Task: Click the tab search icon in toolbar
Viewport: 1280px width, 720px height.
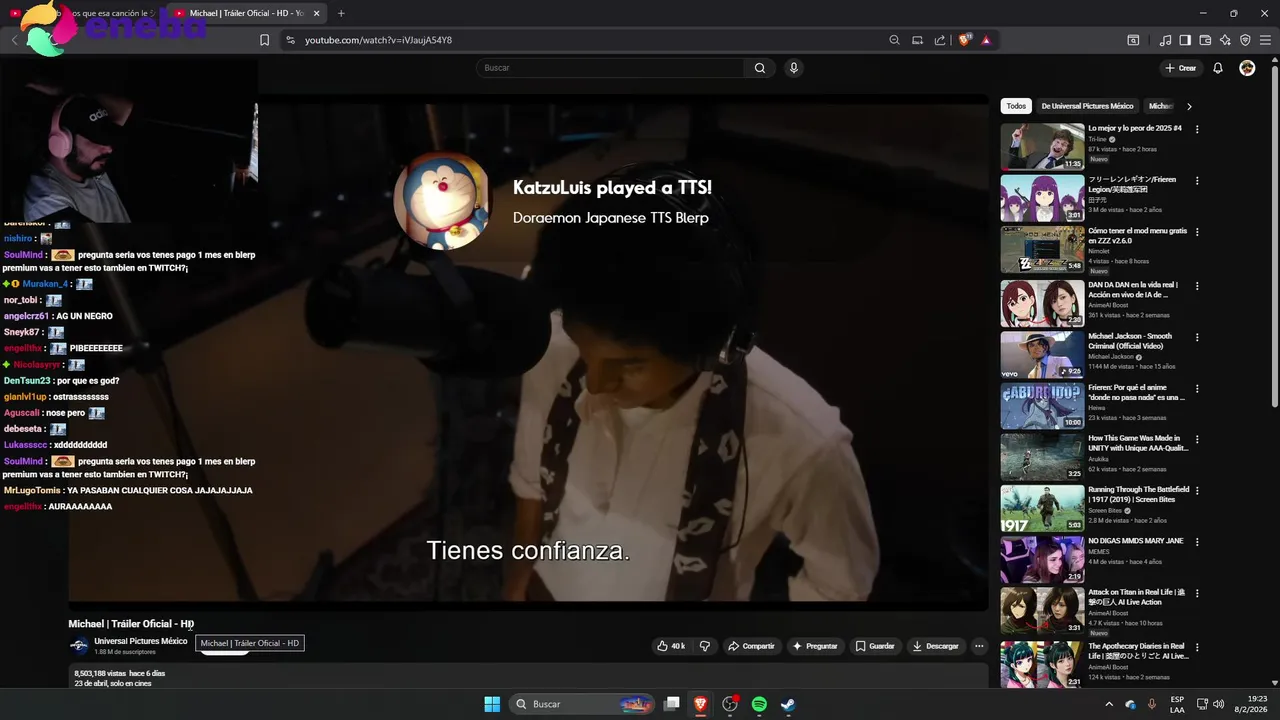Action: click(1133, 40)
